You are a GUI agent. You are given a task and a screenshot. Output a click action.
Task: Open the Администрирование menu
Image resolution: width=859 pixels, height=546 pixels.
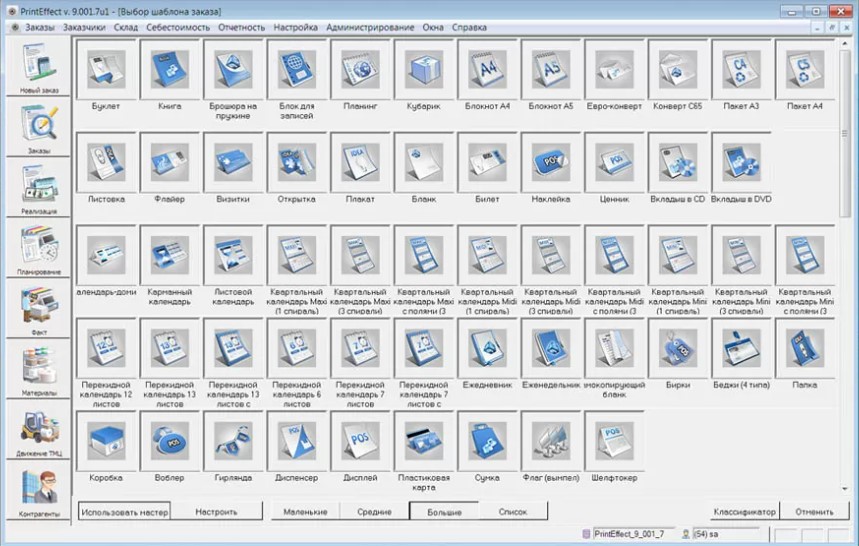tap(370, 27)
